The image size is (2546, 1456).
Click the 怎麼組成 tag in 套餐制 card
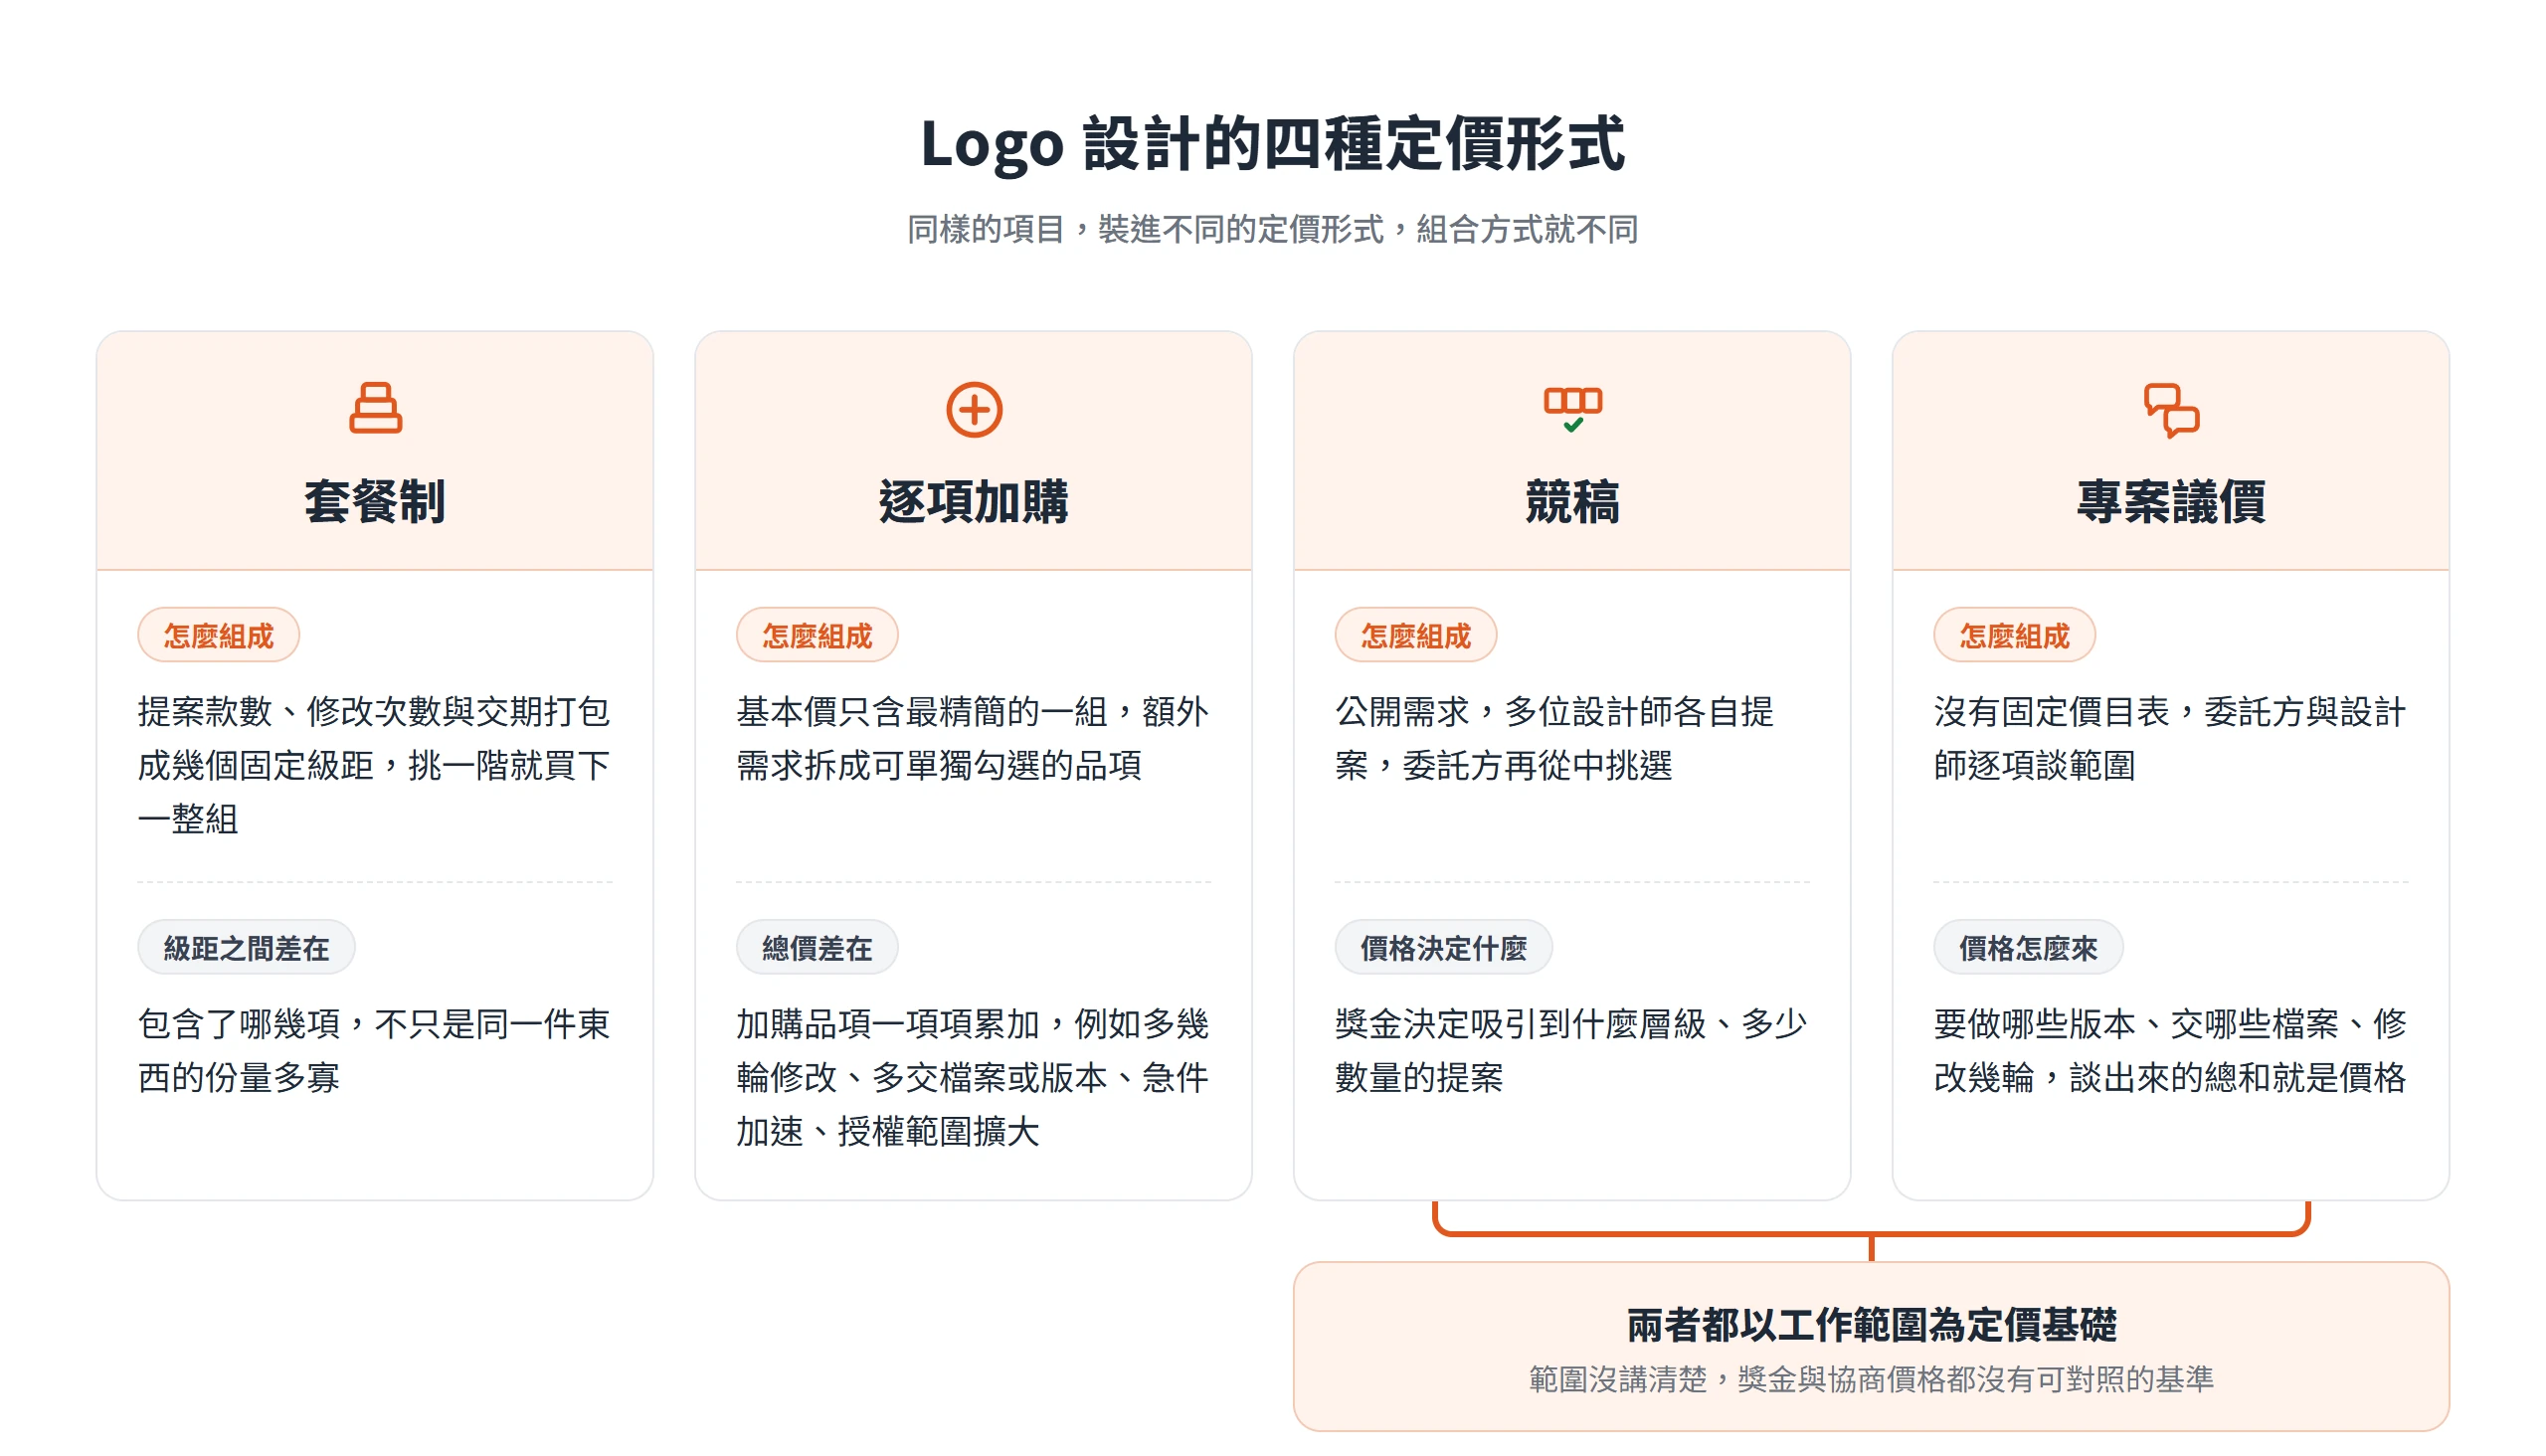pos(218,635)
